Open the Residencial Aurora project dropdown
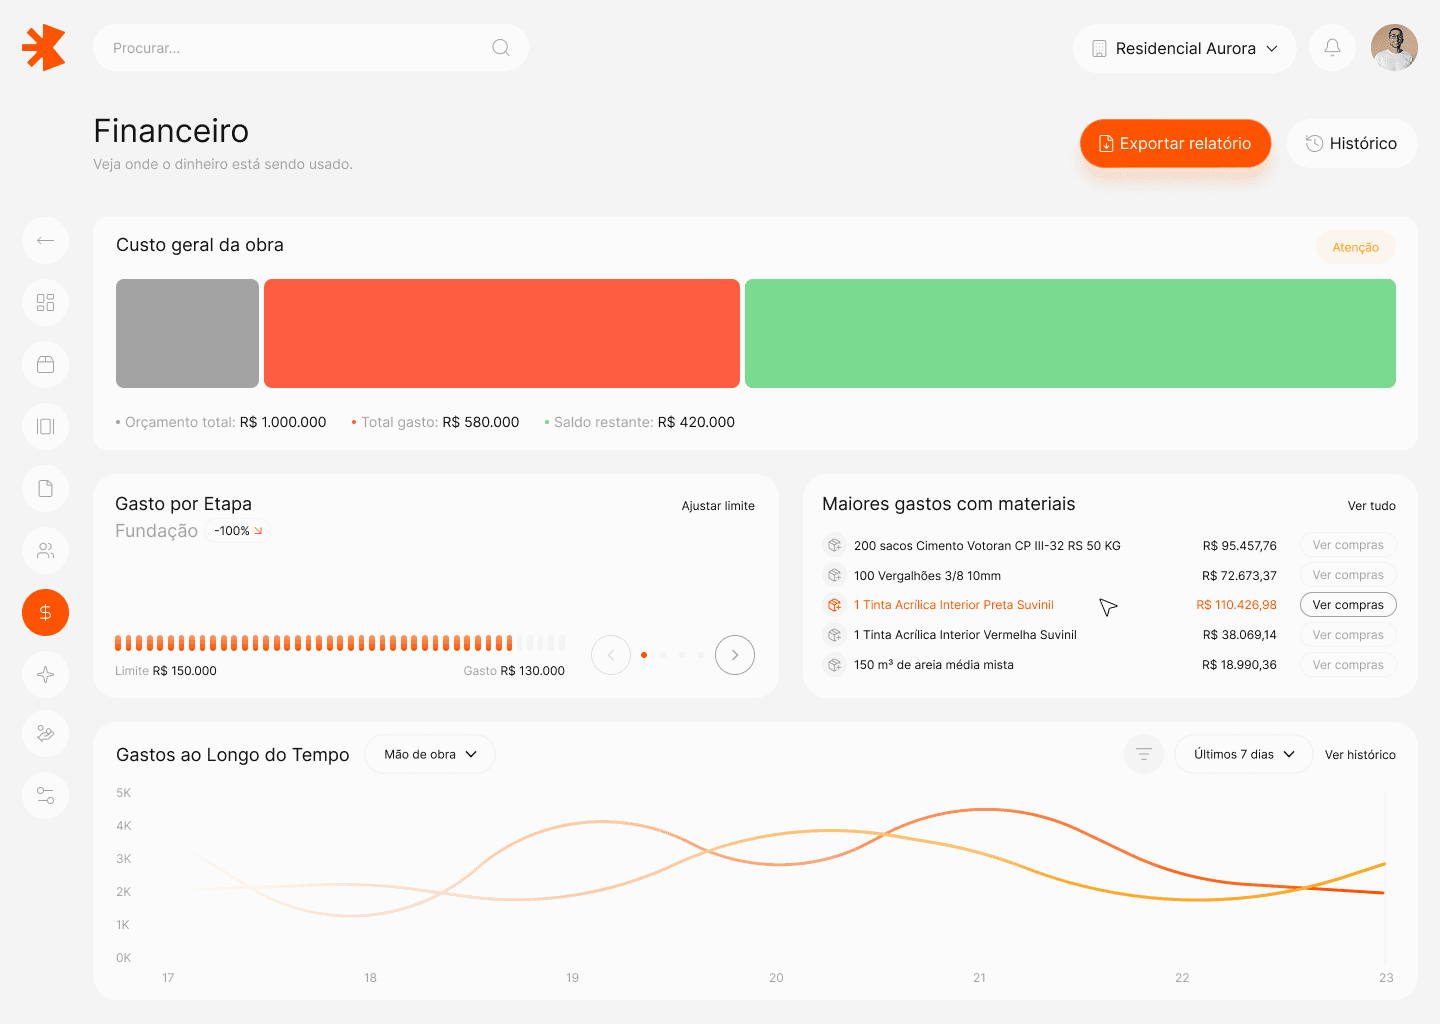The height and width of the screenshot is (1024, 1440). click(x=1185, y=48)
